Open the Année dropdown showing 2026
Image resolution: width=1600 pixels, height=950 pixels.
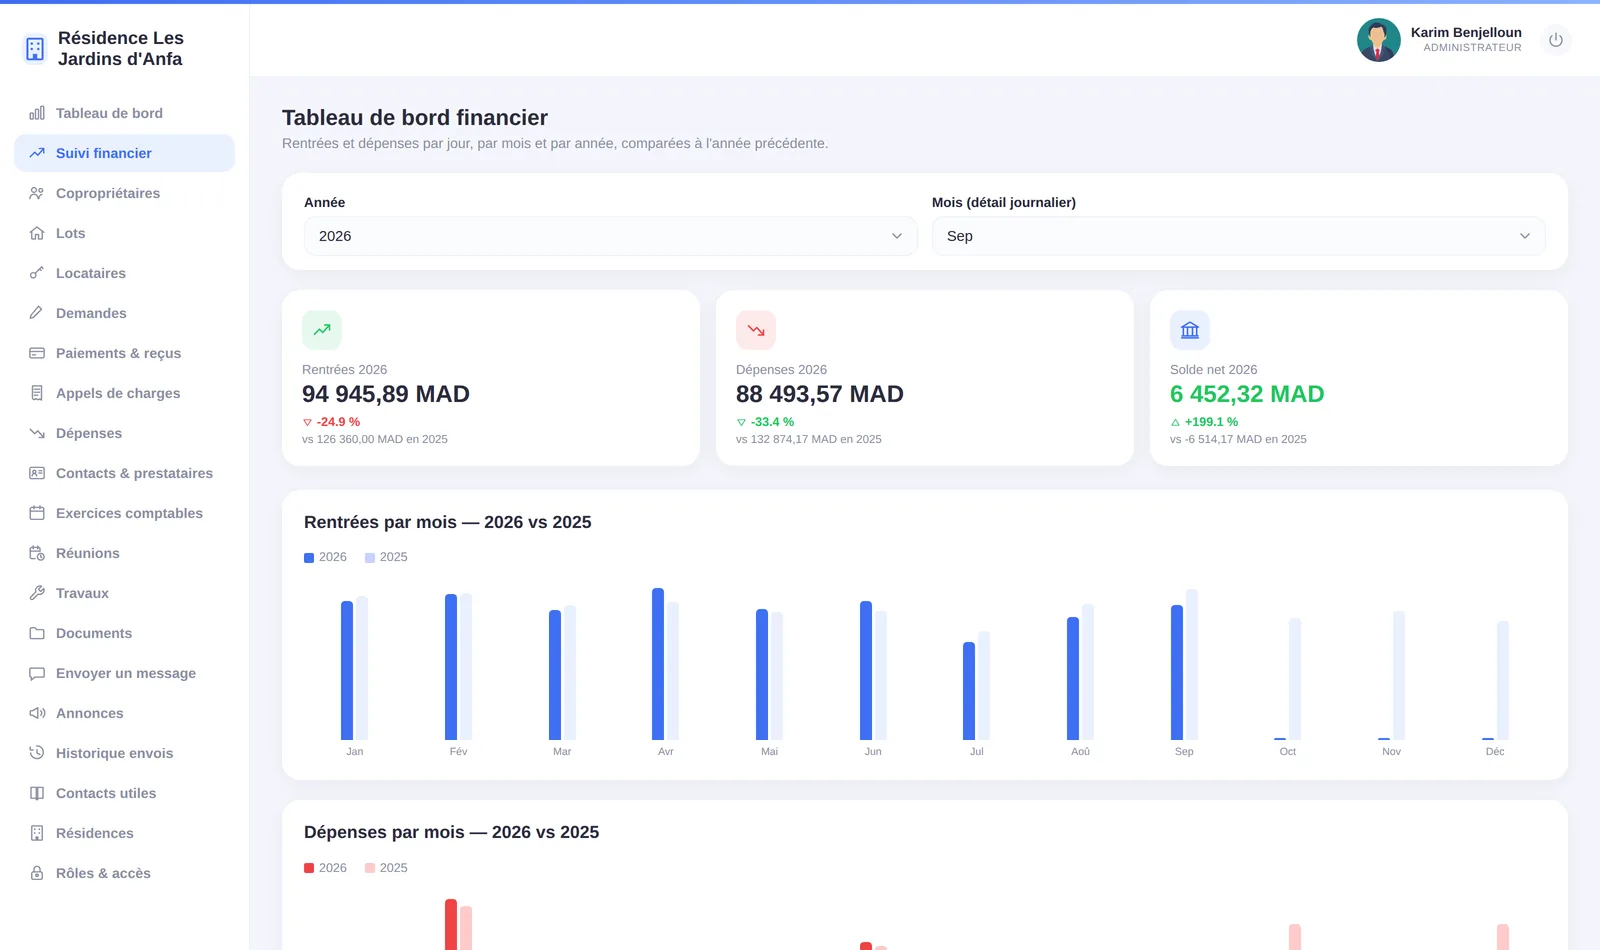610,236
